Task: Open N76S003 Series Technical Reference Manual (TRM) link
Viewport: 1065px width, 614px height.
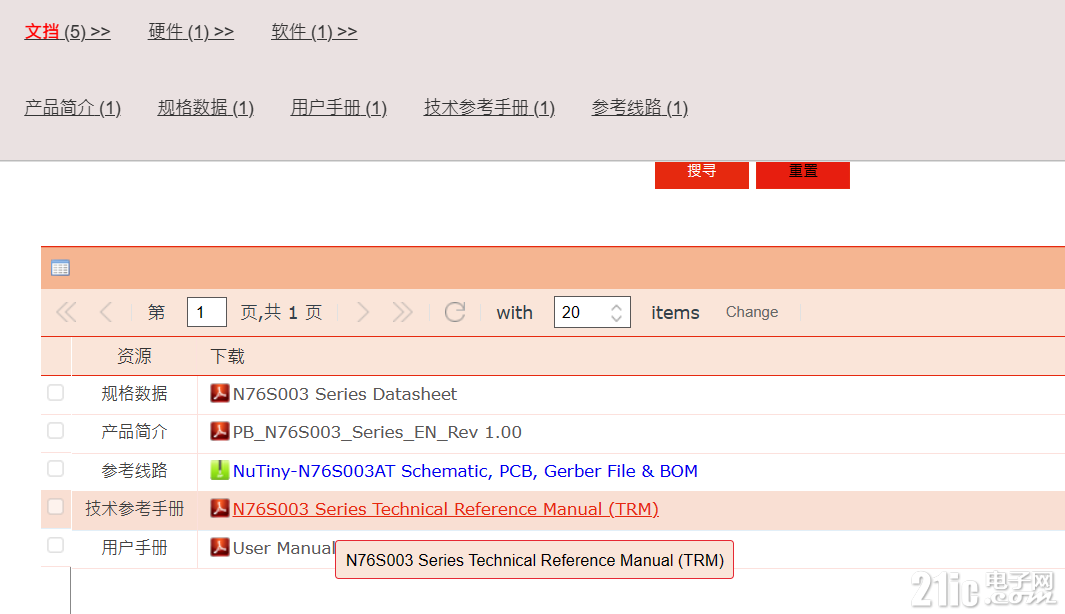Action: tap(446, 509)
